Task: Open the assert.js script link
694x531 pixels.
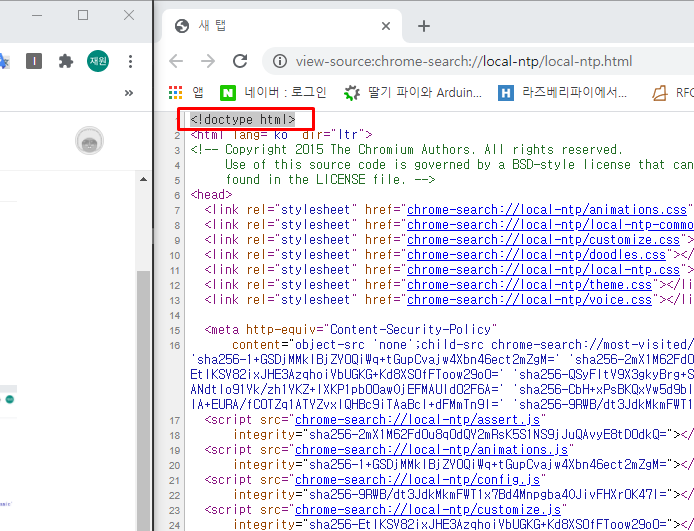Action: tap(417, 419)
